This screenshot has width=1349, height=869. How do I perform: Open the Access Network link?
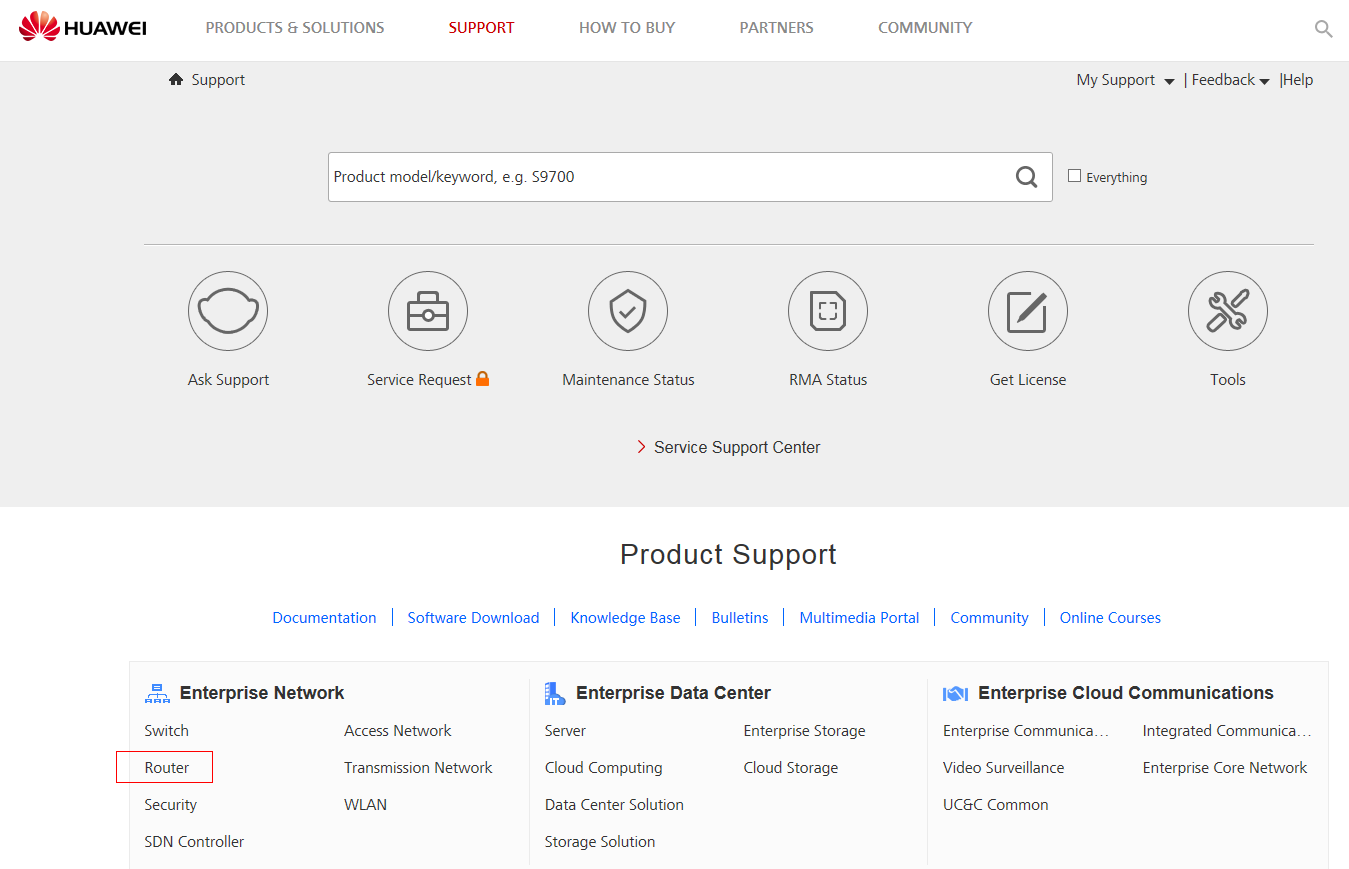click(x=398, y=731)
